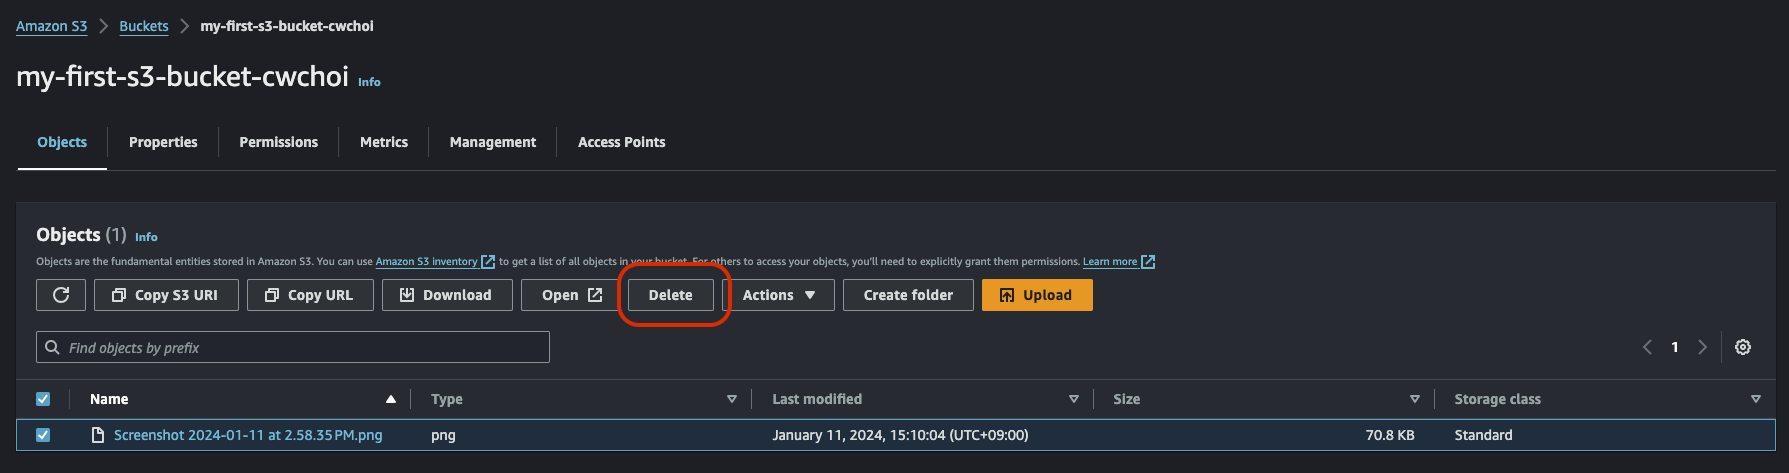Click the png type cell
The width and height of the screenshot is (1789, 473).
point(443,436)
